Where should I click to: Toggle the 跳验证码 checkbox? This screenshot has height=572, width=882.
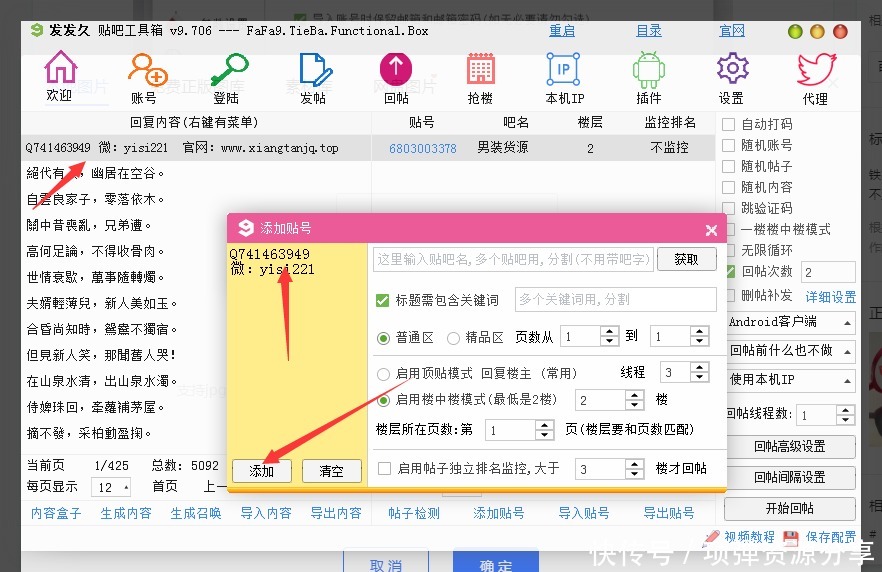point(729,208)
